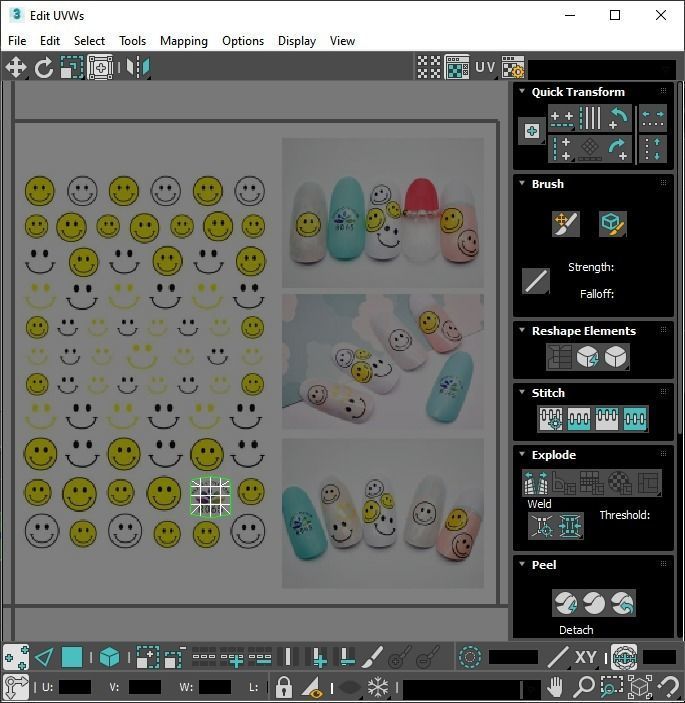Toggle Display Only Selected Polygons

[x=312, y=686]
